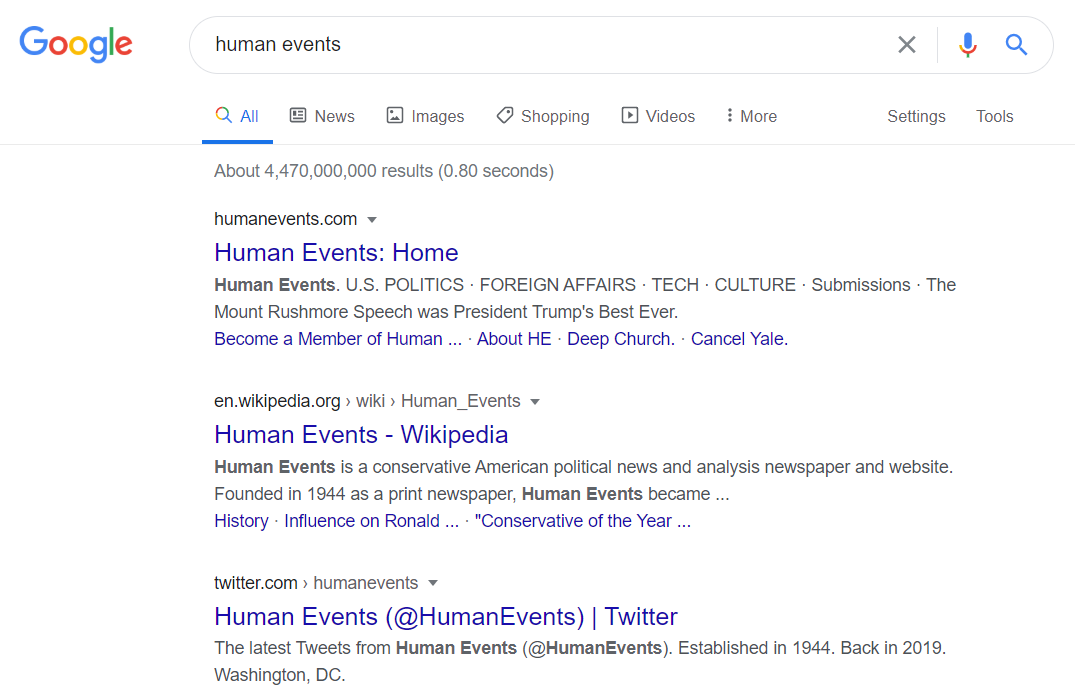Open Influence on Ronald section link

click(372, 521)
